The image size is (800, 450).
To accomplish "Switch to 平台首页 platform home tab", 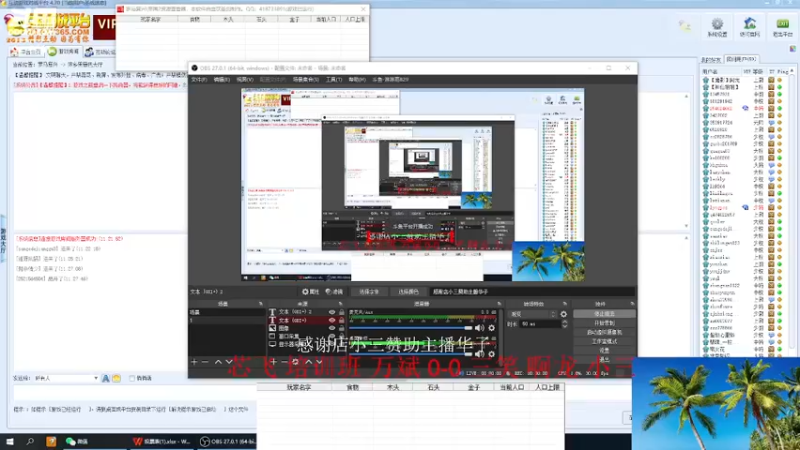I will coord(27,52).
